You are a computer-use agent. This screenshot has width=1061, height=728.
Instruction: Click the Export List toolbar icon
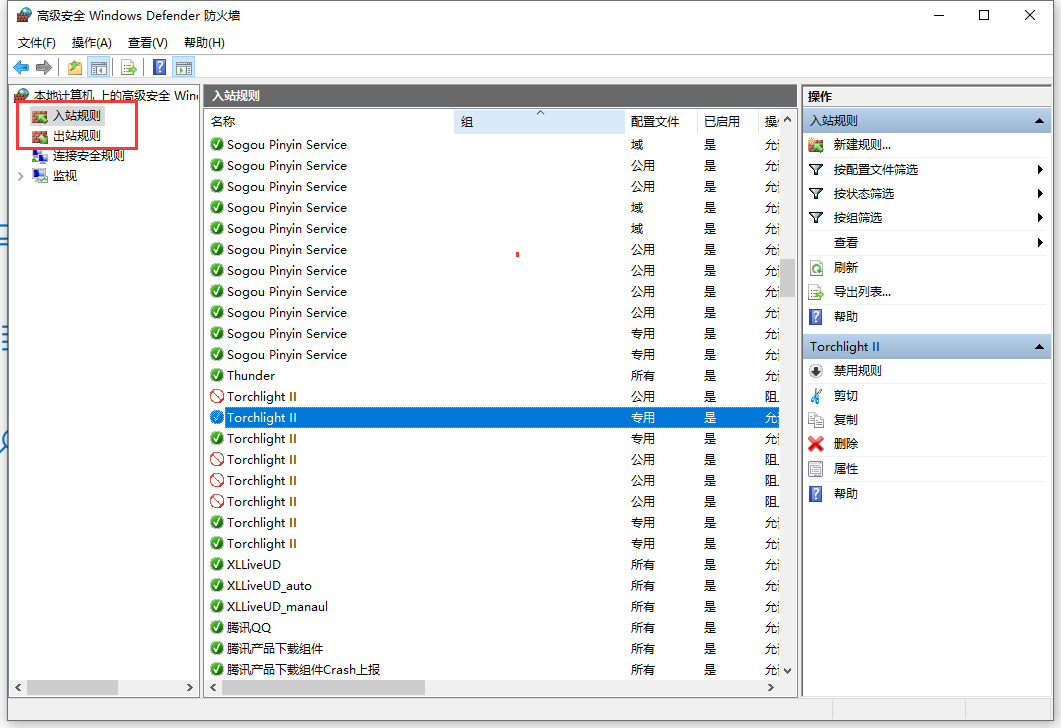[x=129, y=67]
